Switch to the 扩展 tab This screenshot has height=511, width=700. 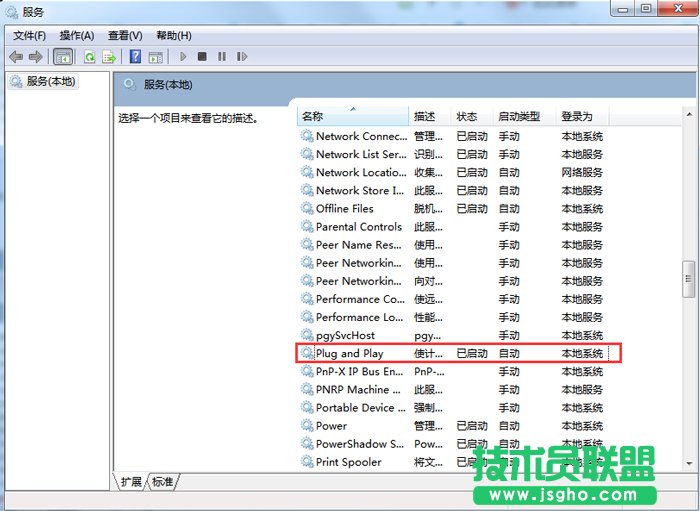tap(131, 482)
